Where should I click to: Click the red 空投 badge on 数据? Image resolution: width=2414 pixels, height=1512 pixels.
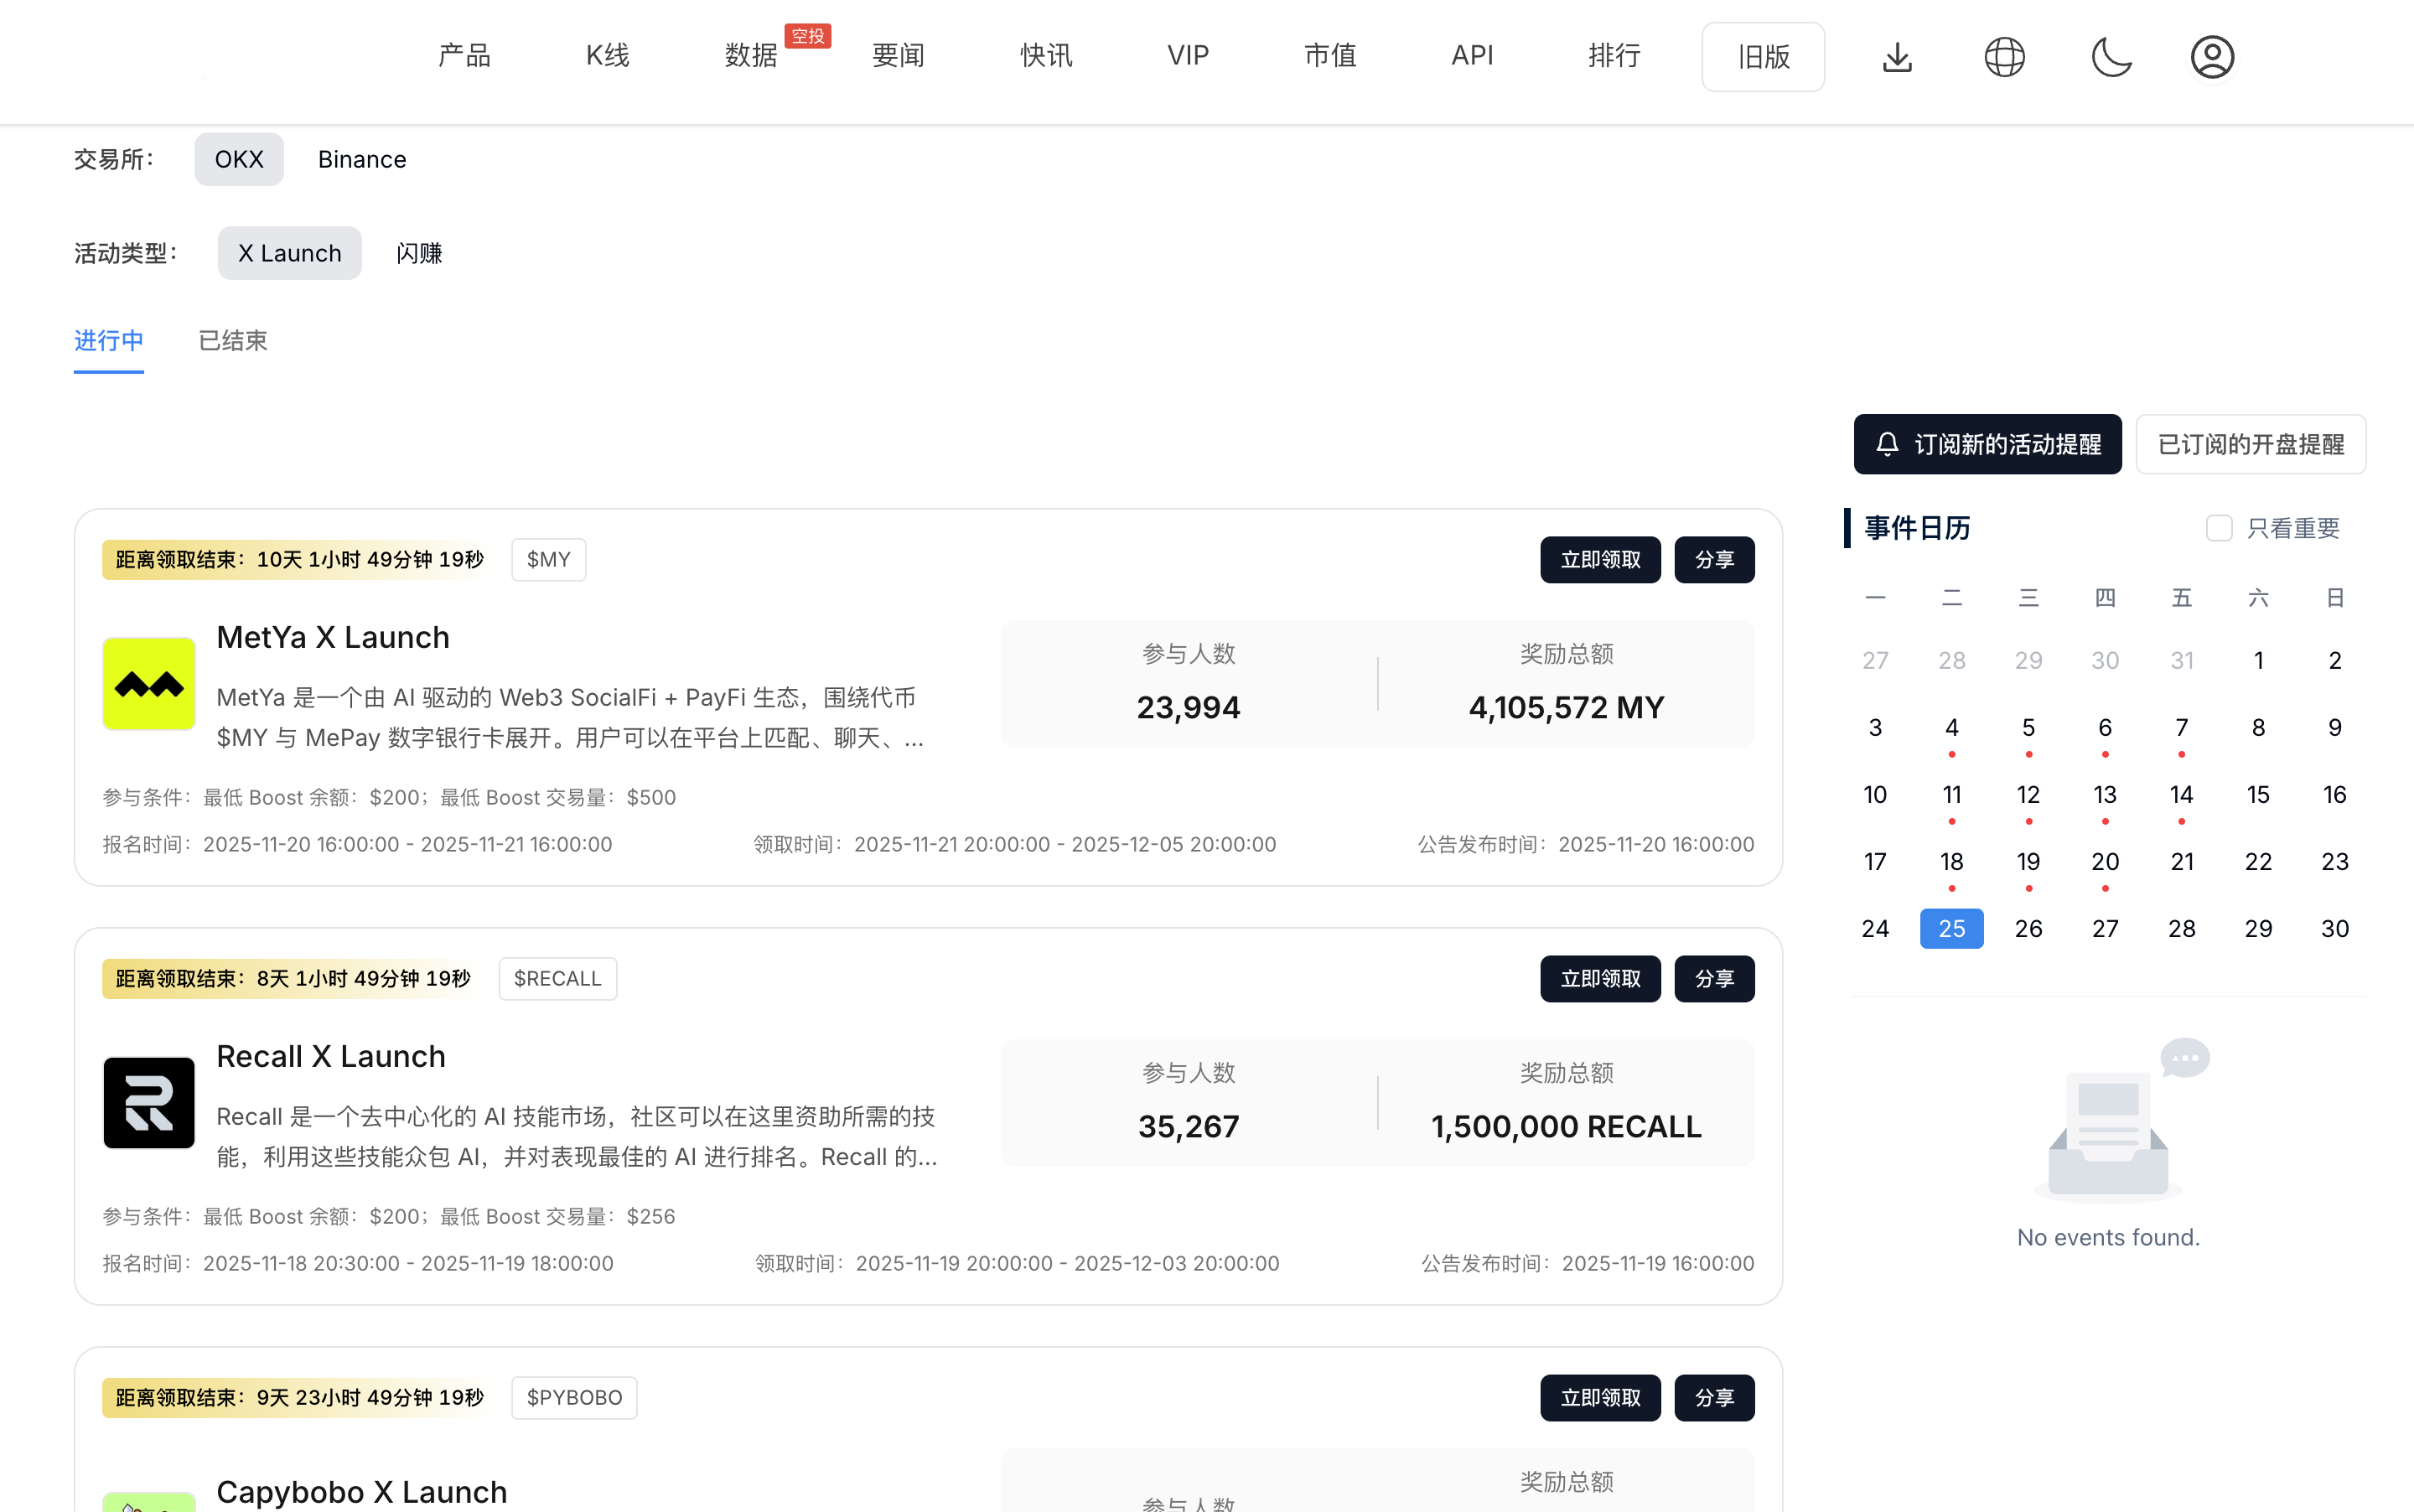[x=808, y=36]
